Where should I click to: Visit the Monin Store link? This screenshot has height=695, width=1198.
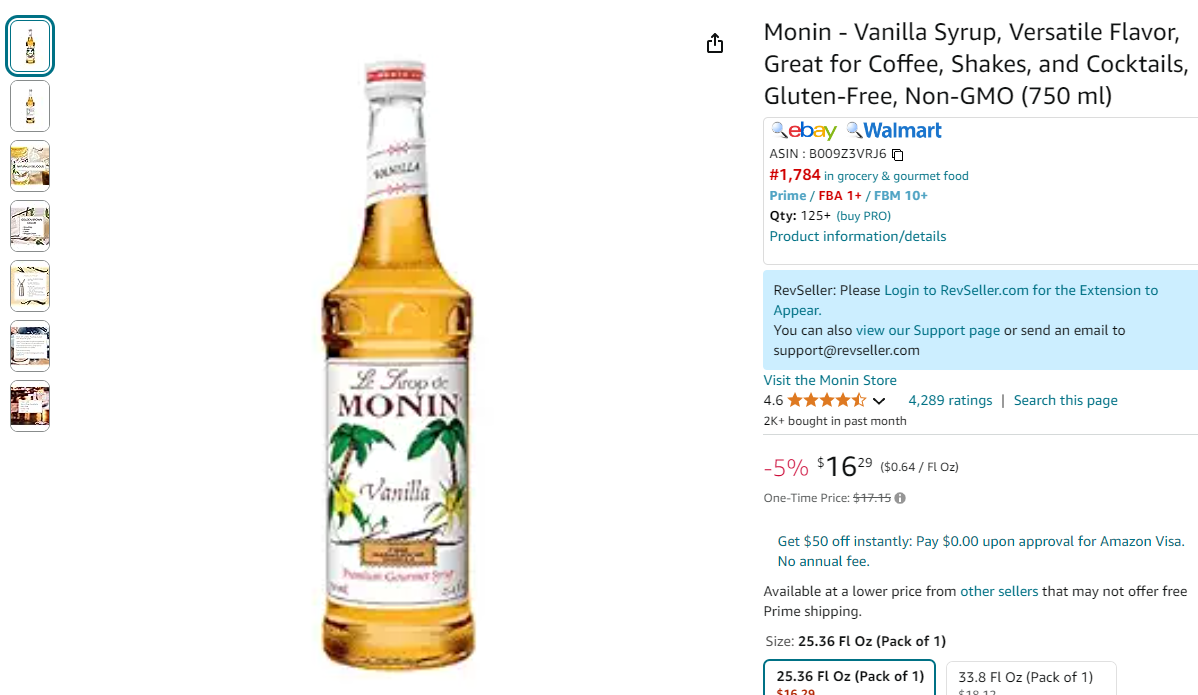coord(830,380)
